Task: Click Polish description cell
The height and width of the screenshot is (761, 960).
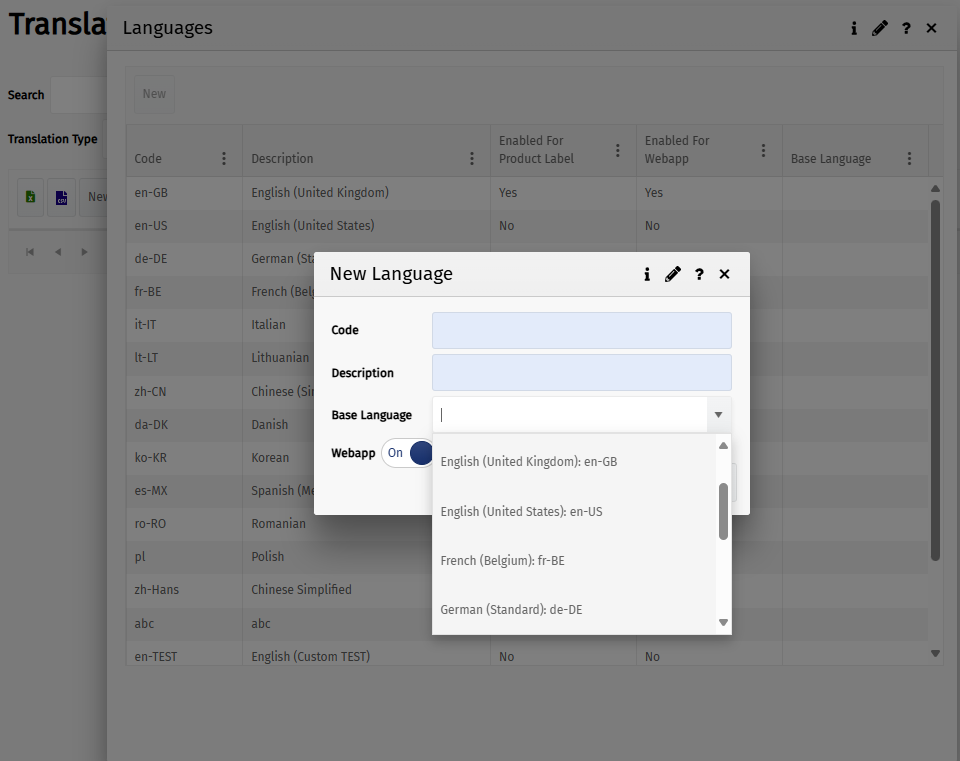Action: point(366,557)
